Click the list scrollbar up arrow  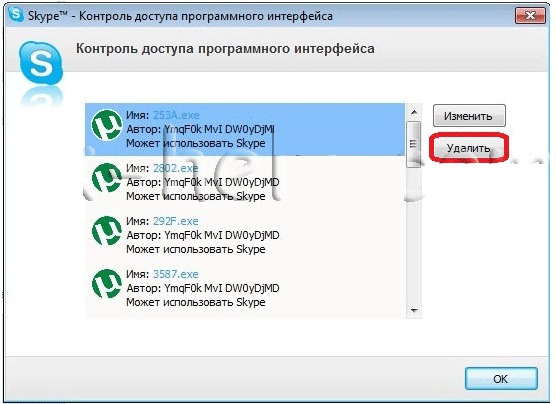pyautogui.click(x=413, y=113)
